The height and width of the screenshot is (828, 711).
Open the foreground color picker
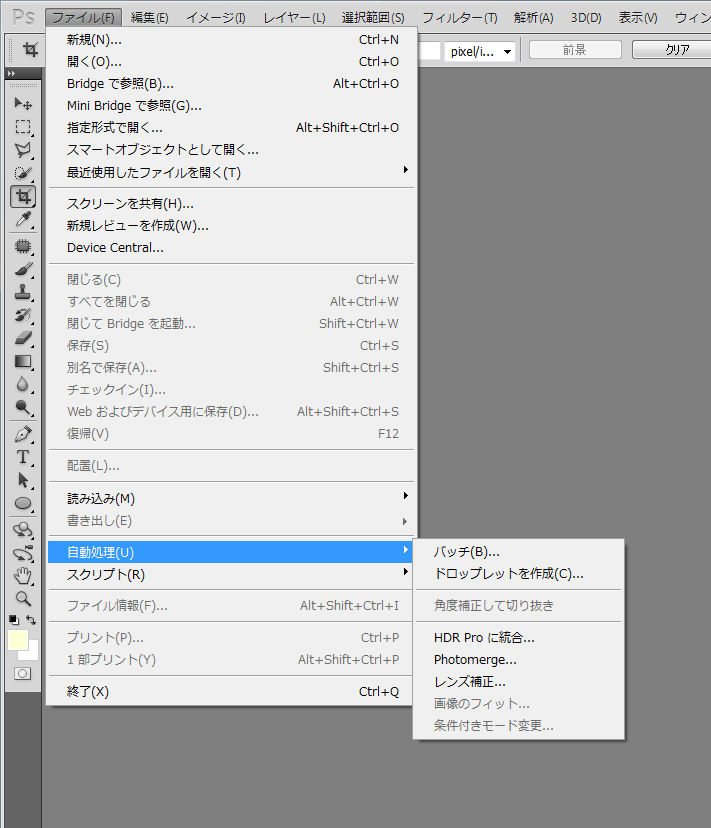pyautogui.click(x=18, y=639)
